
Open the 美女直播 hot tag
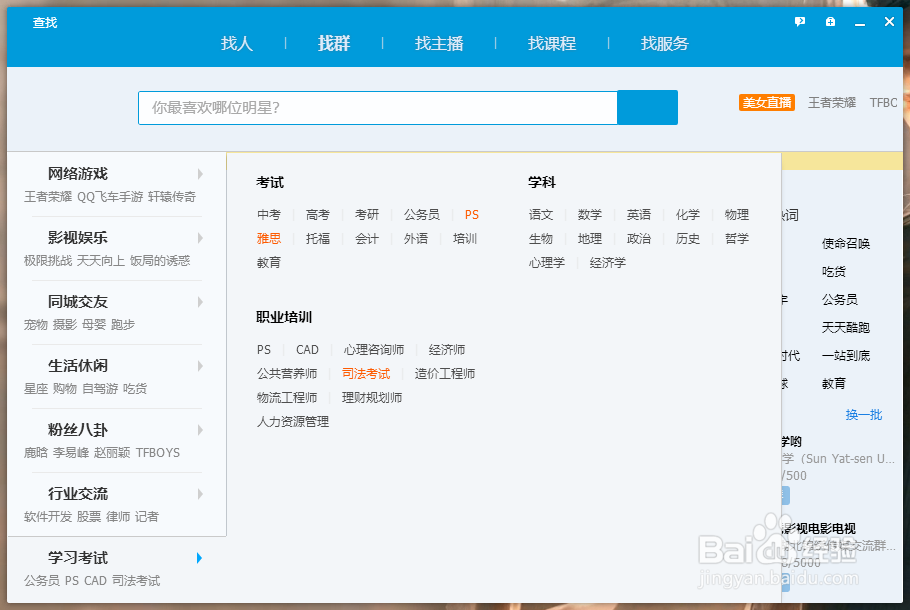pos(767,103)
